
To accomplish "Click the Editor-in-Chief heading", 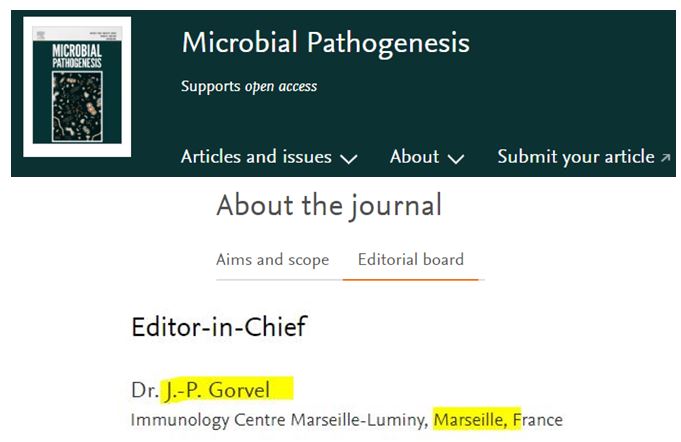I will coord(219,326).
